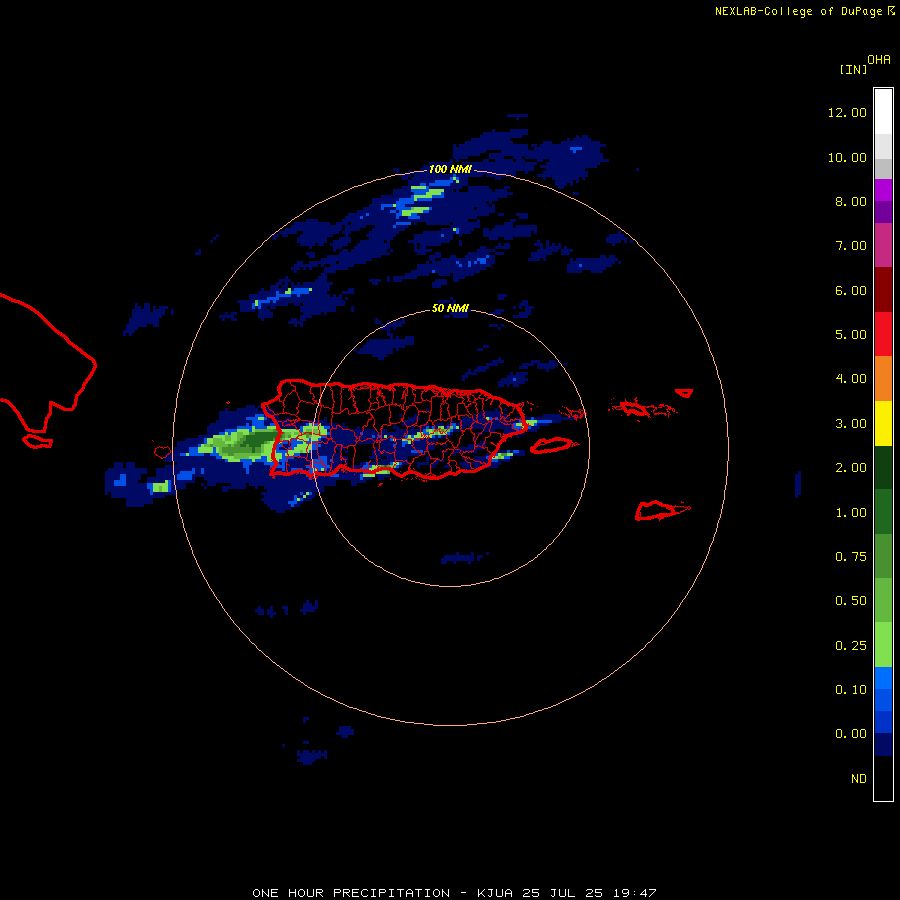
Task: Click the One Hour Precipitation KJUA title text
Action: coord(454,893)
